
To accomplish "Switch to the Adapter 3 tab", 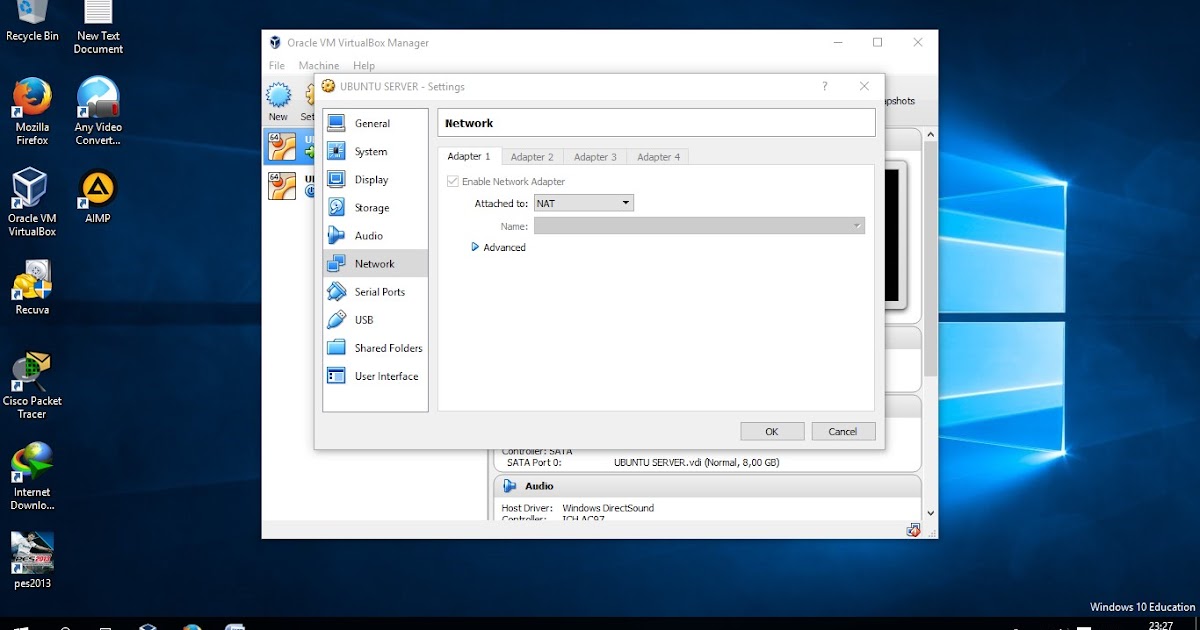I will (595, 157).
